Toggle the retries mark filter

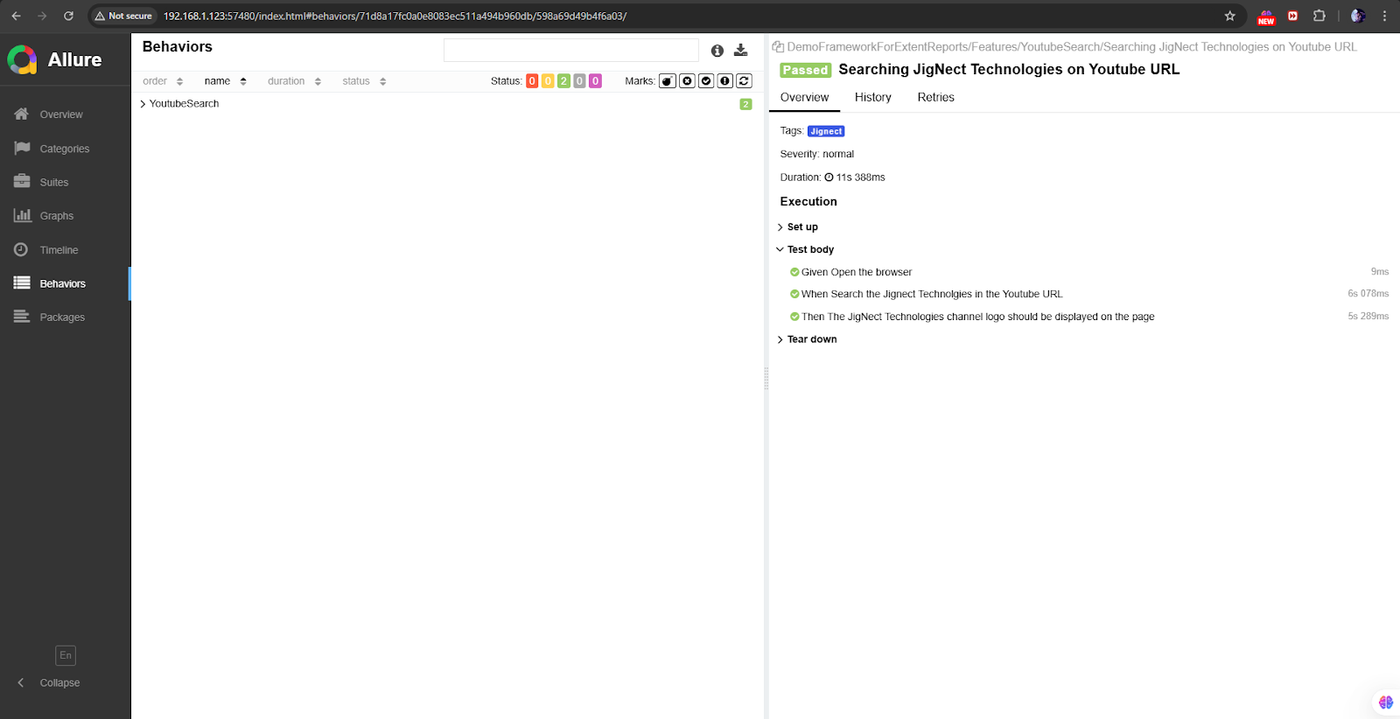[x=744, y=81]
